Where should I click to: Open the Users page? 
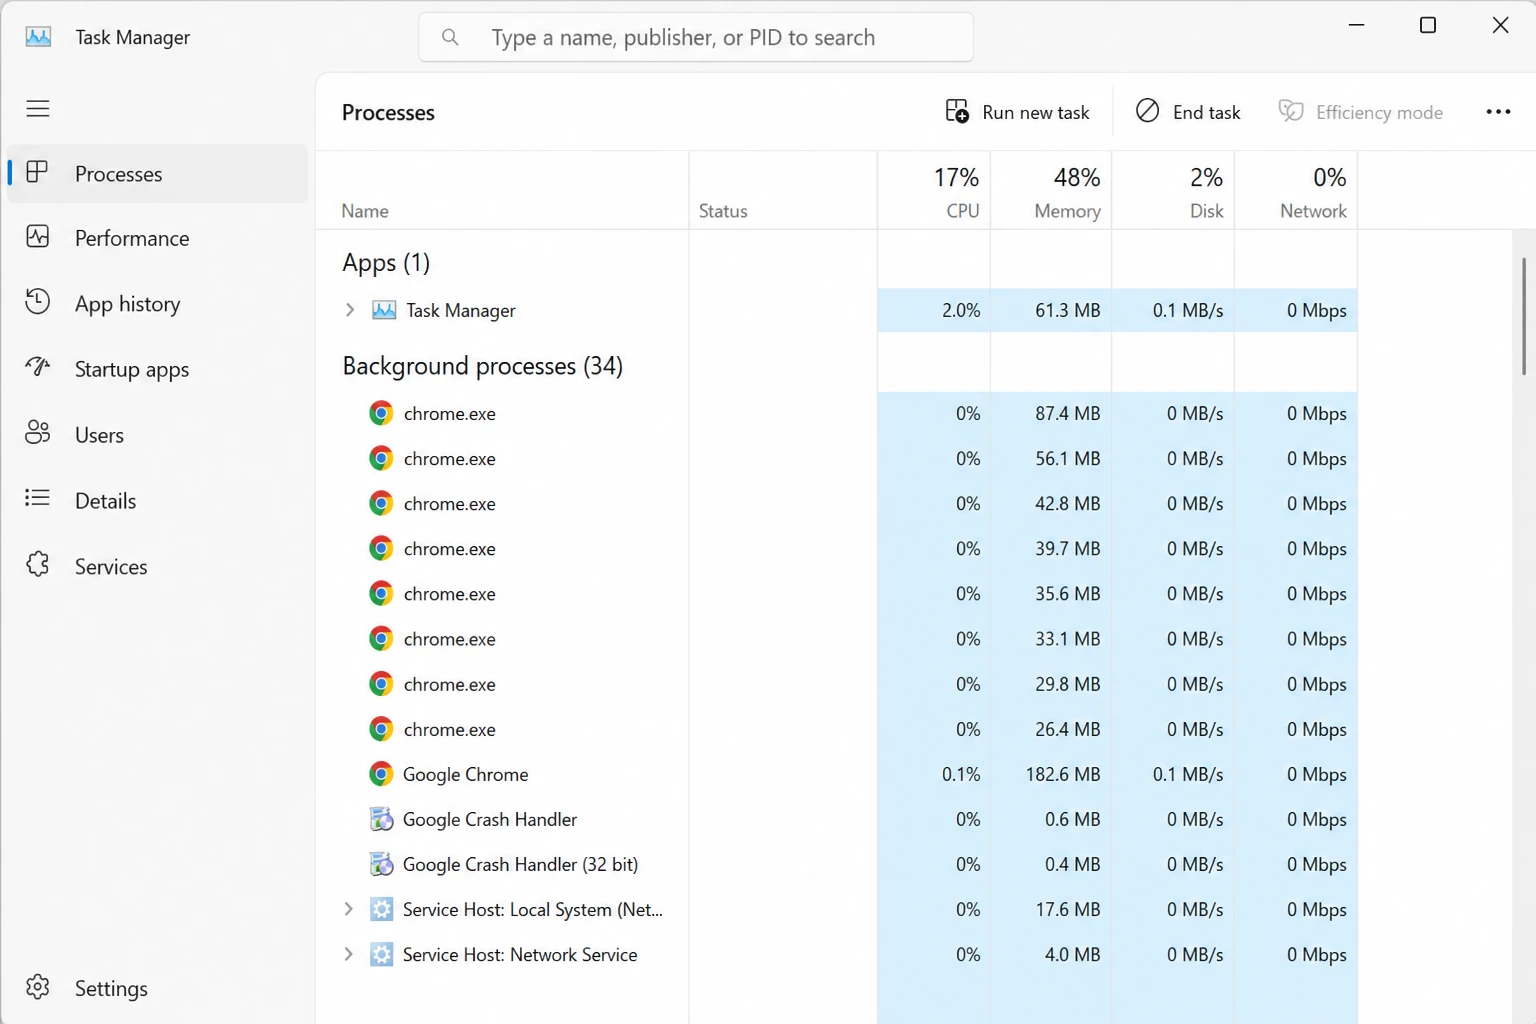coord(158,434)
